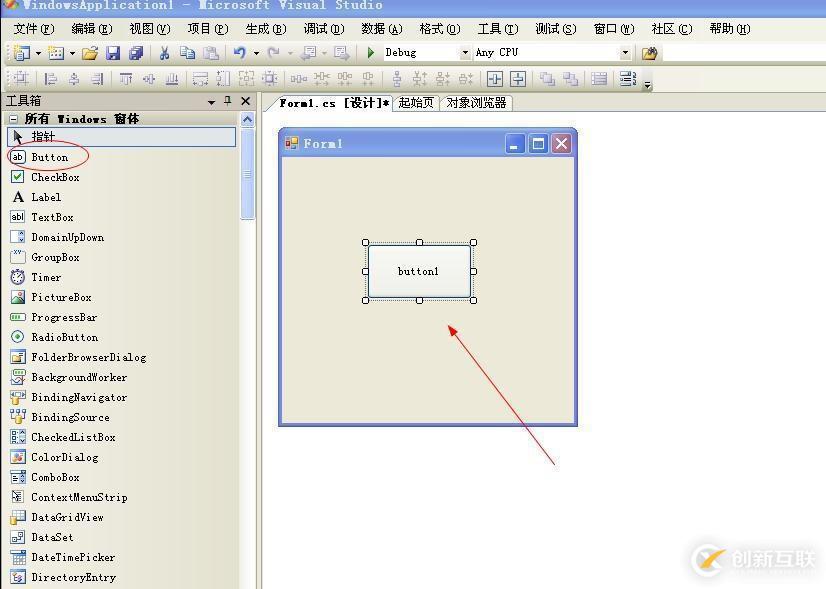Click the Send to Back icon
Viewport: 826px width, 589px height.
click(x=571, y=79)
